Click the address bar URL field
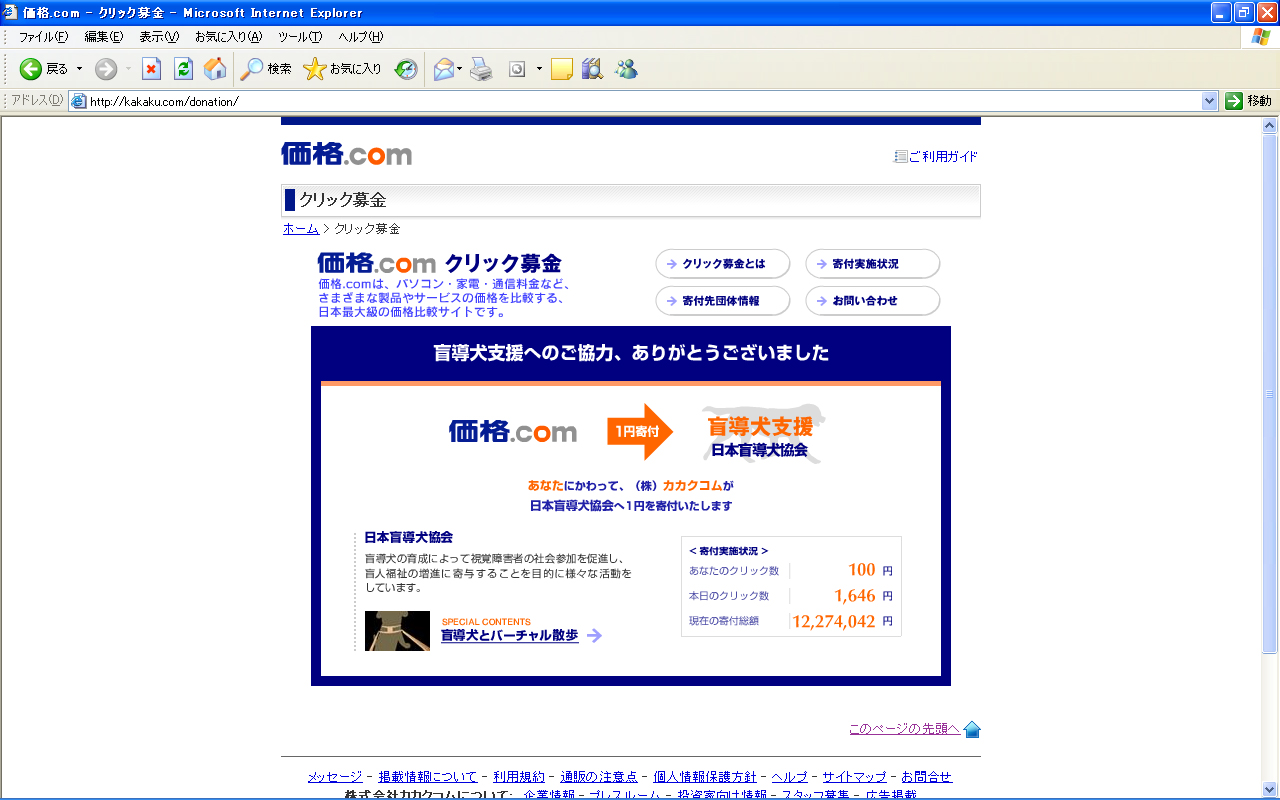 click(640, 101)
